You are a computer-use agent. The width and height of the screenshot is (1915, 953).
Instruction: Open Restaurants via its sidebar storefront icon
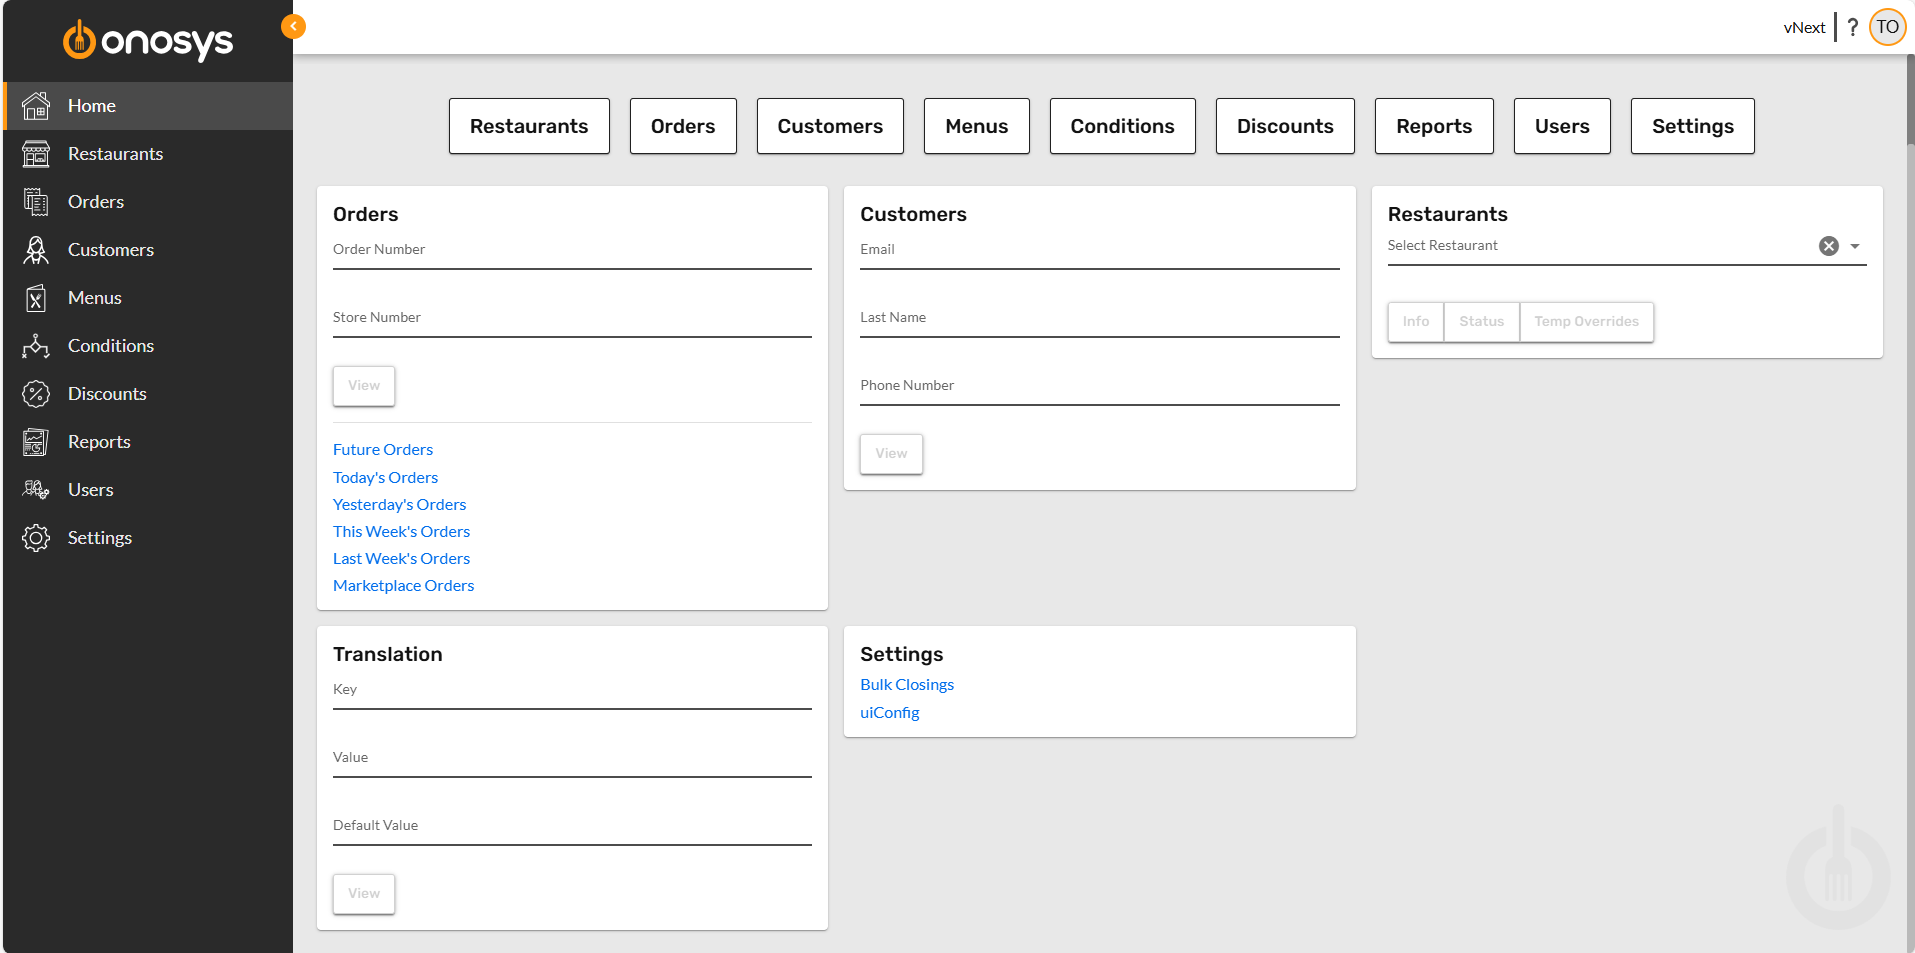pyautogui.click(x=36, y=153)
